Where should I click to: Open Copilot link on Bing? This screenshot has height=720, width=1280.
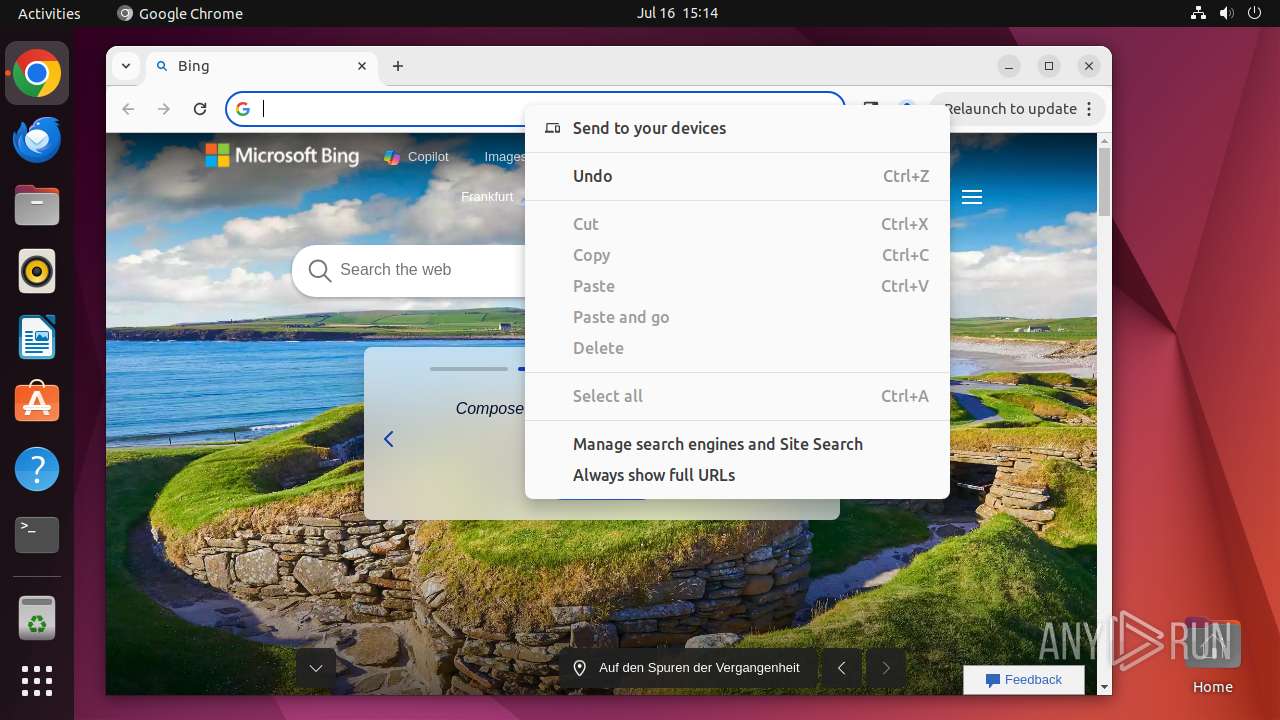click(x=417, y=157)
